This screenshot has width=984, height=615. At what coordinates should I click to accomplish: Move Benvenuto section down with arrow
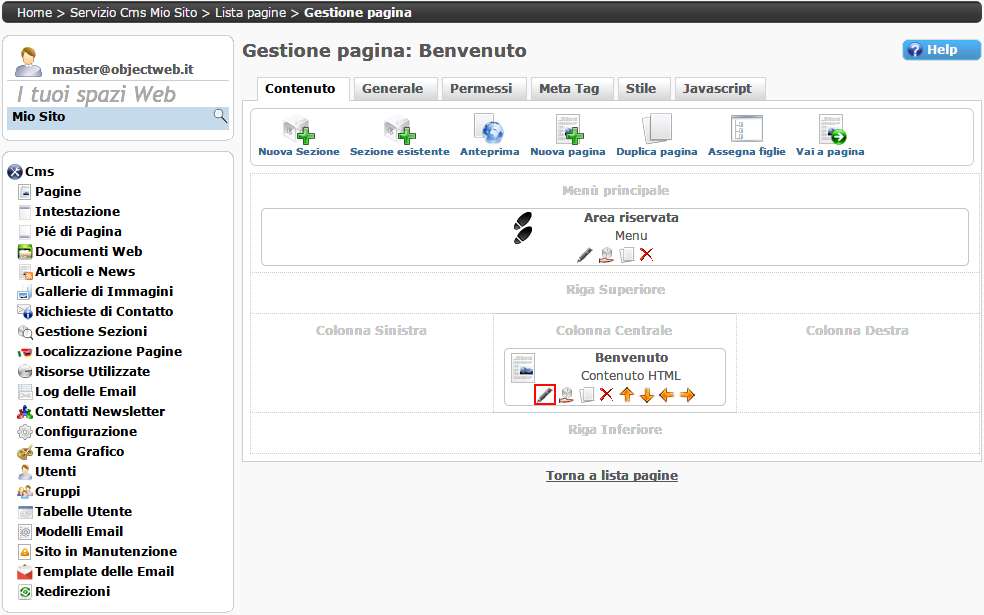647,395
